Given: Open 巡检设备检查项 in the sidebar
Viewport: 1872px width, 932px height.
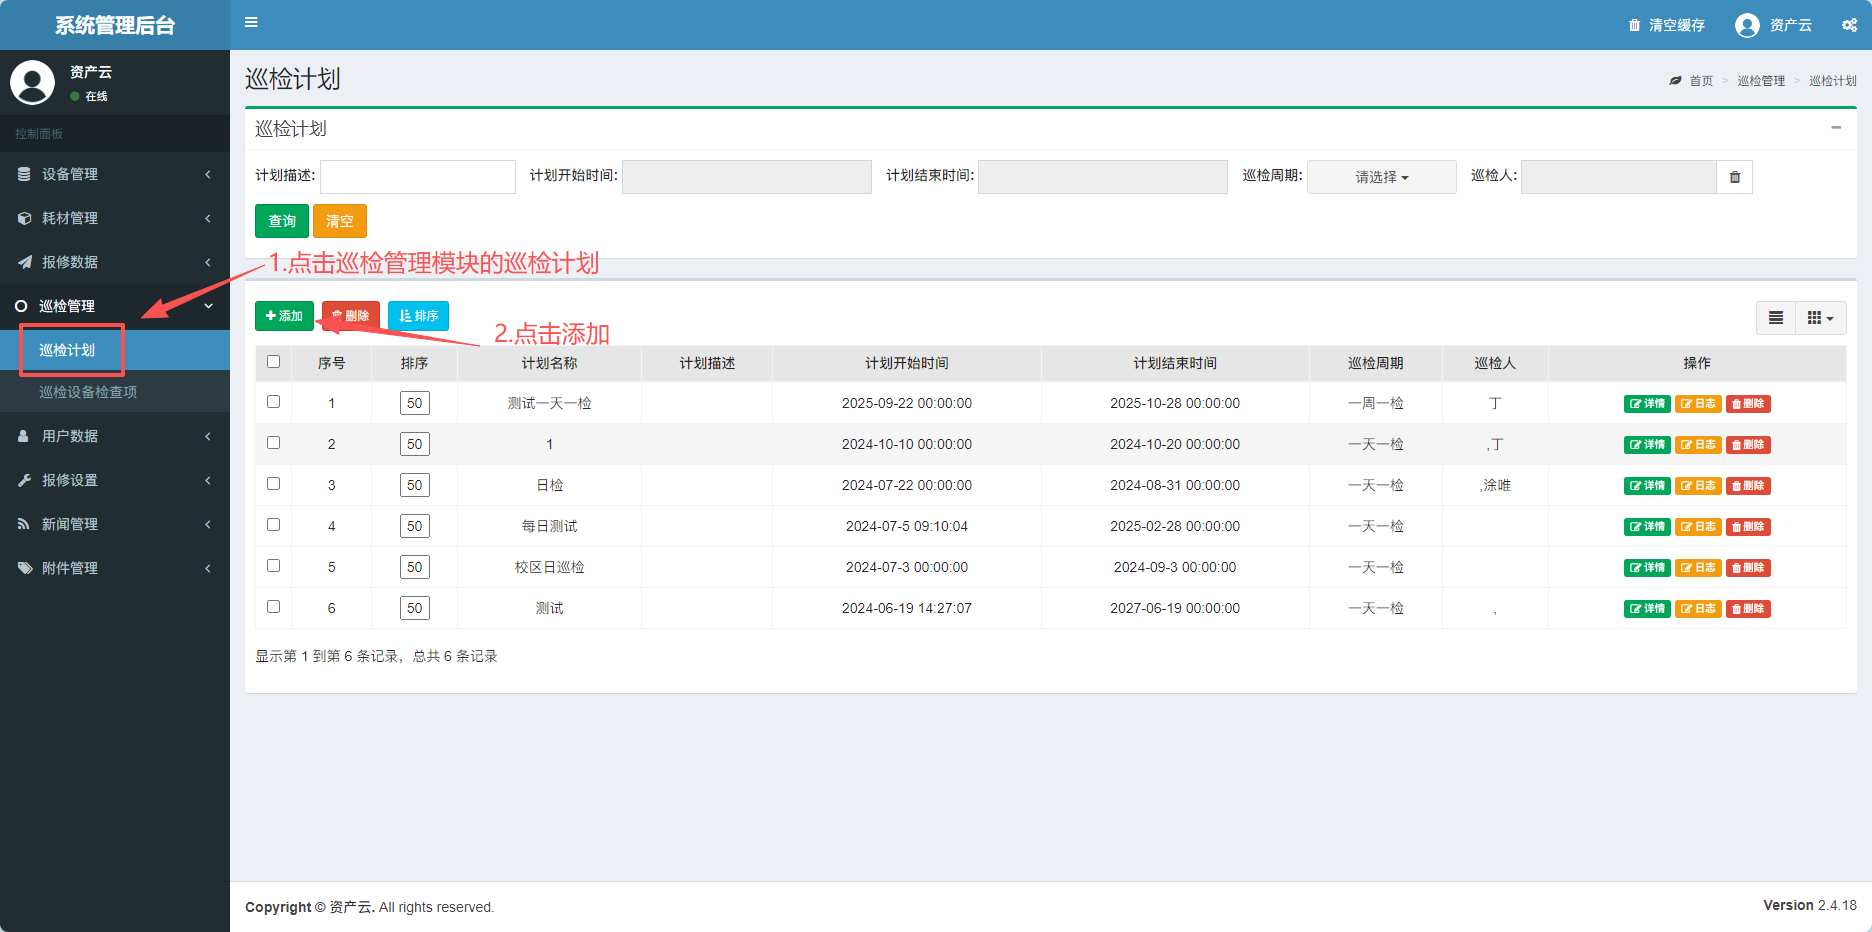Looking at the screenshot, I should pos(88,392).
